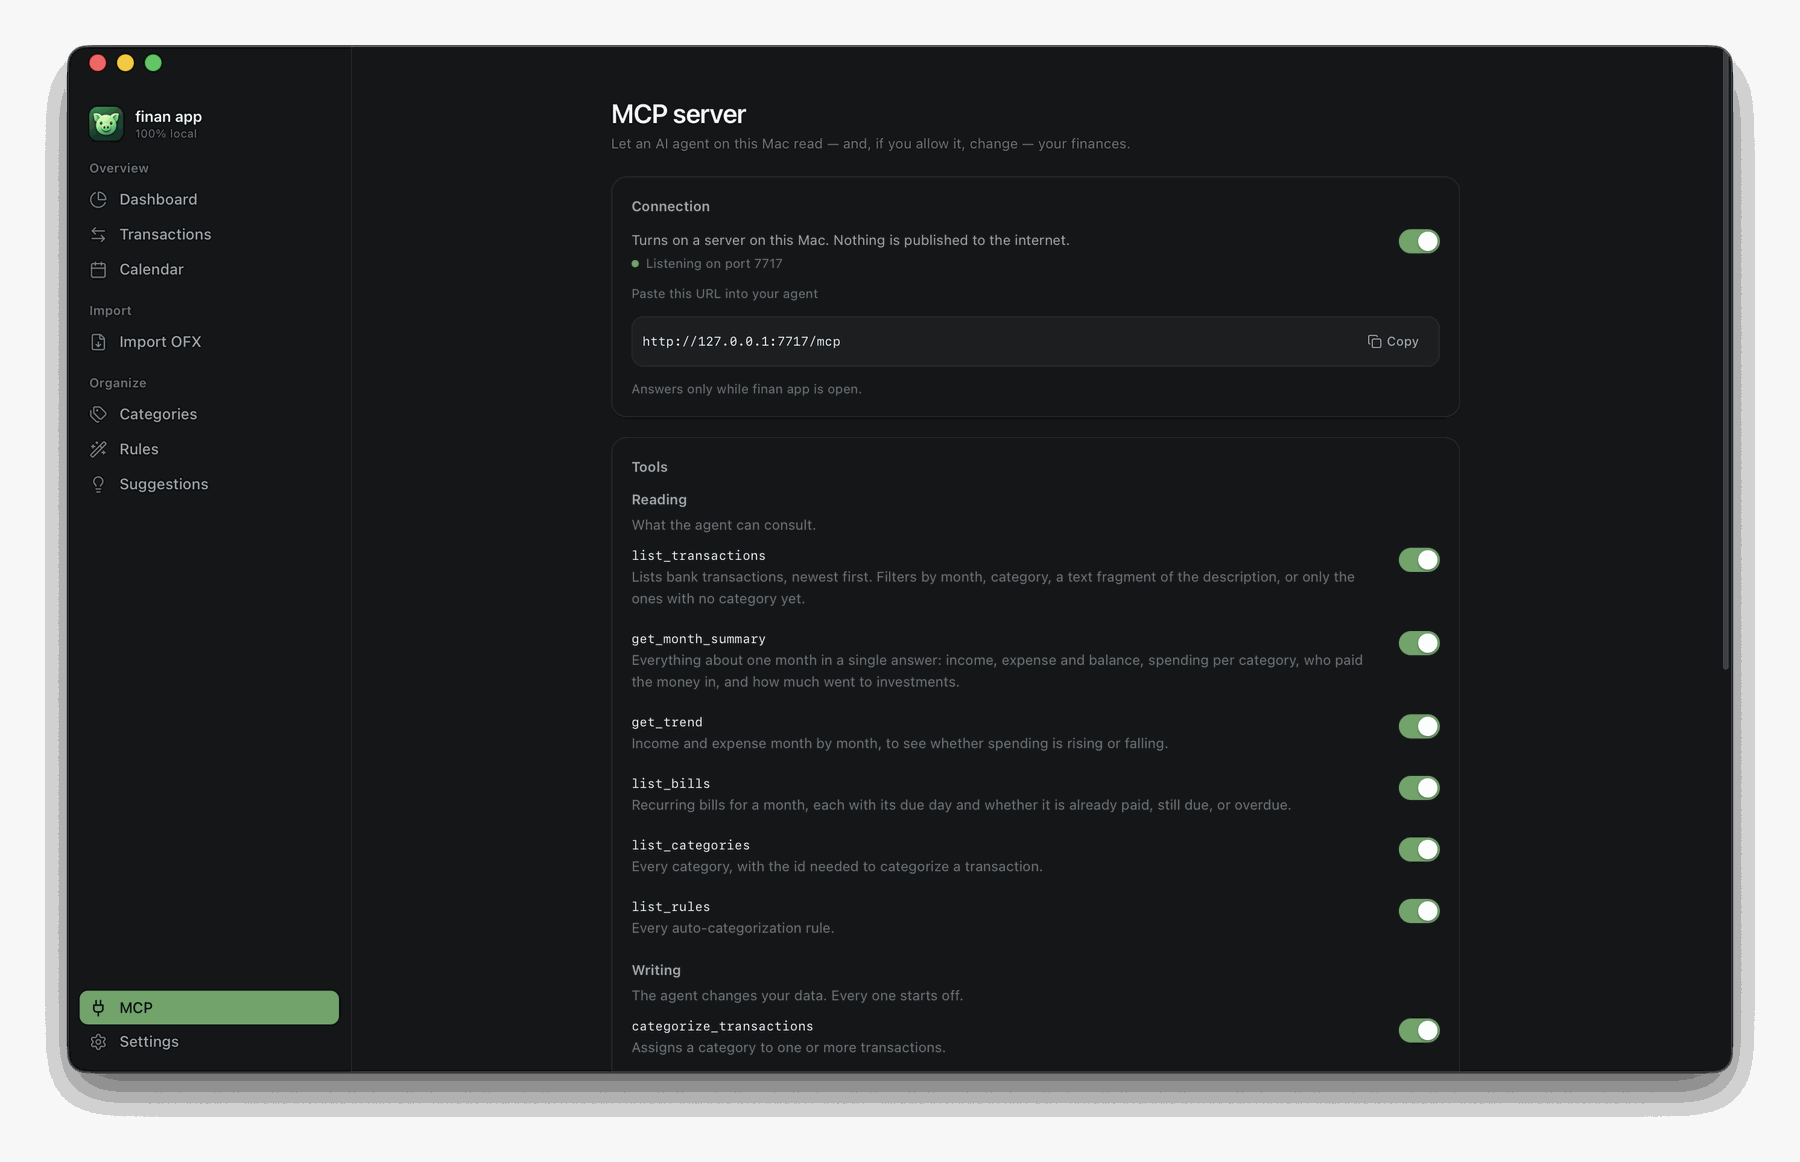Copy the MCP server URL
Viewport: 1800px width, 1162px height.
pyautogui.click(x=1393, y=342)
